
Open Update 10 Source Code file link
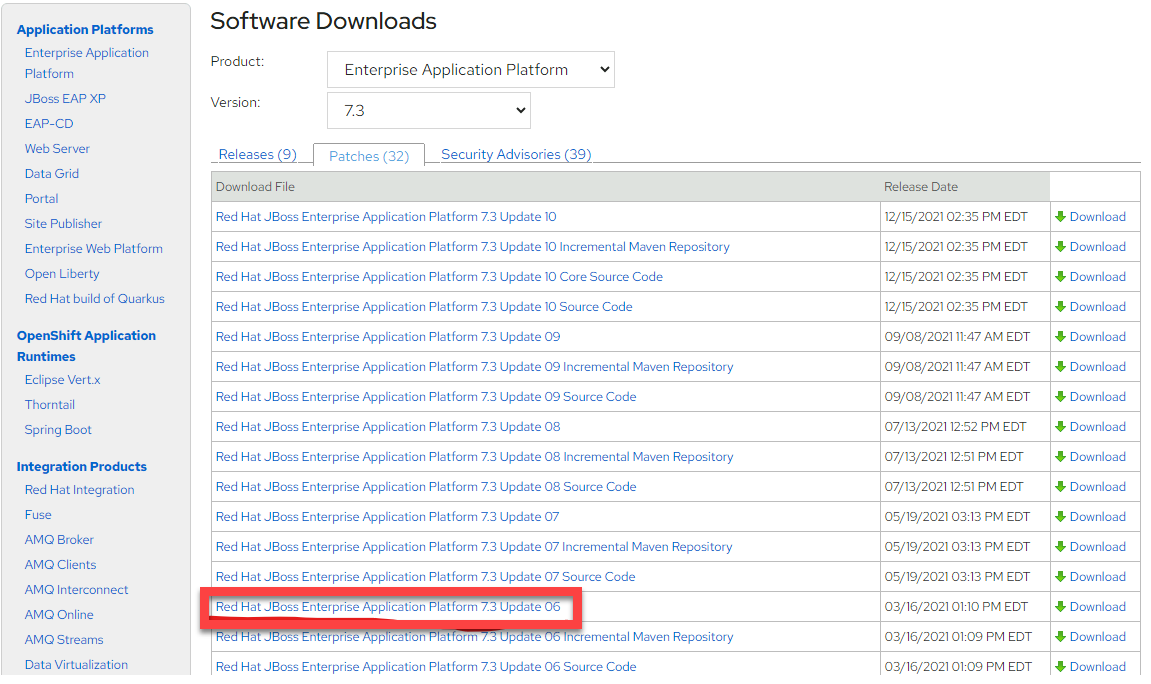[x=424, y=307]
